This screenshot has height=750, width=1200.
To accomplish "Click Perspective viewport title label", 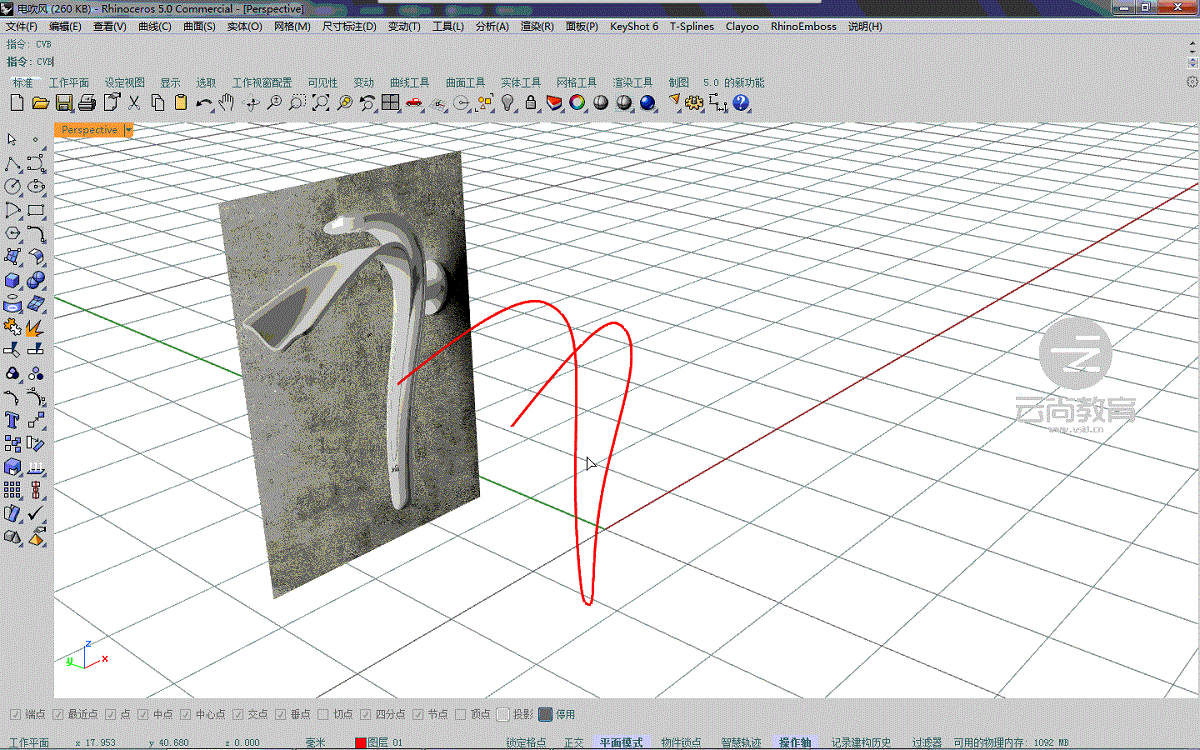I will point(89,130).
